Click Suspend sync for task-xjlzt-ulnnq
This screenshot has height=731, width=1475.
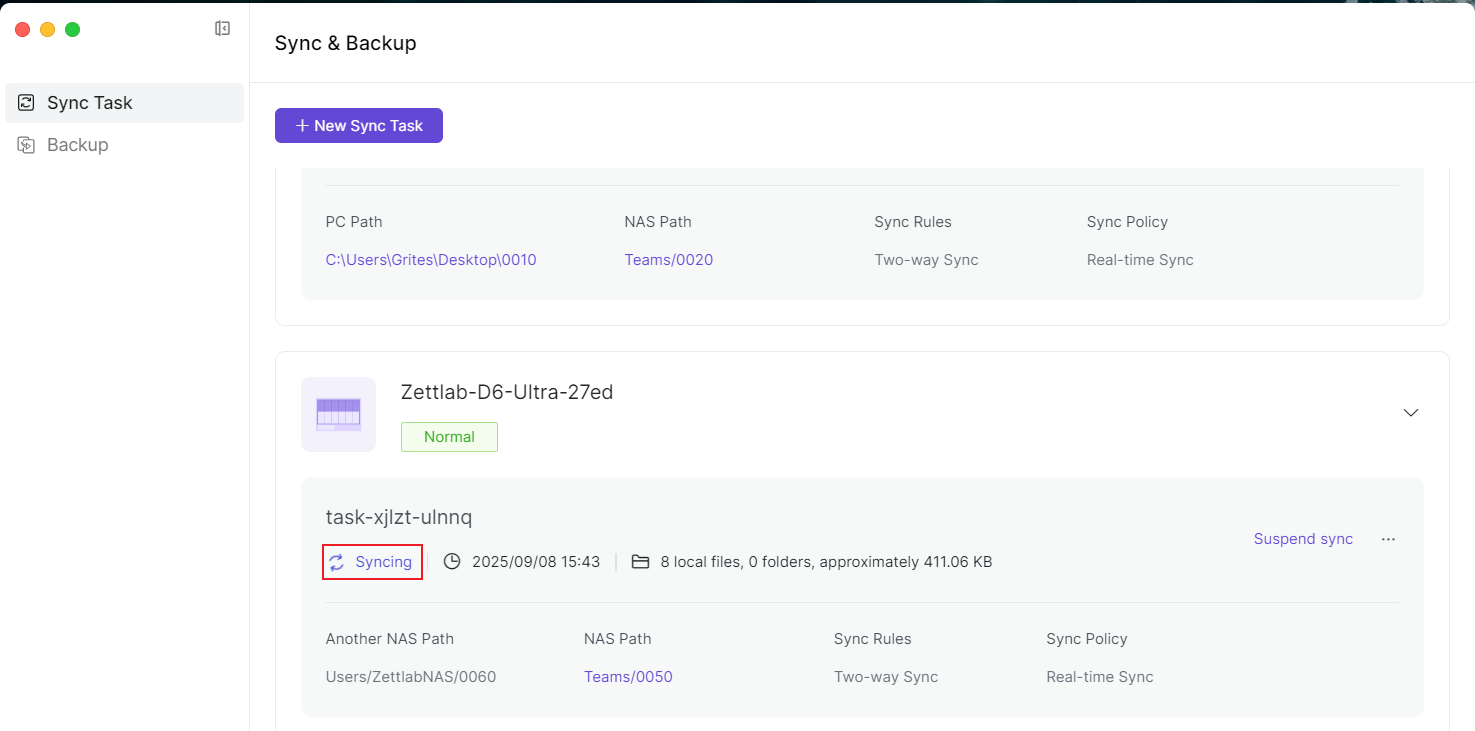click(1303, 539)
